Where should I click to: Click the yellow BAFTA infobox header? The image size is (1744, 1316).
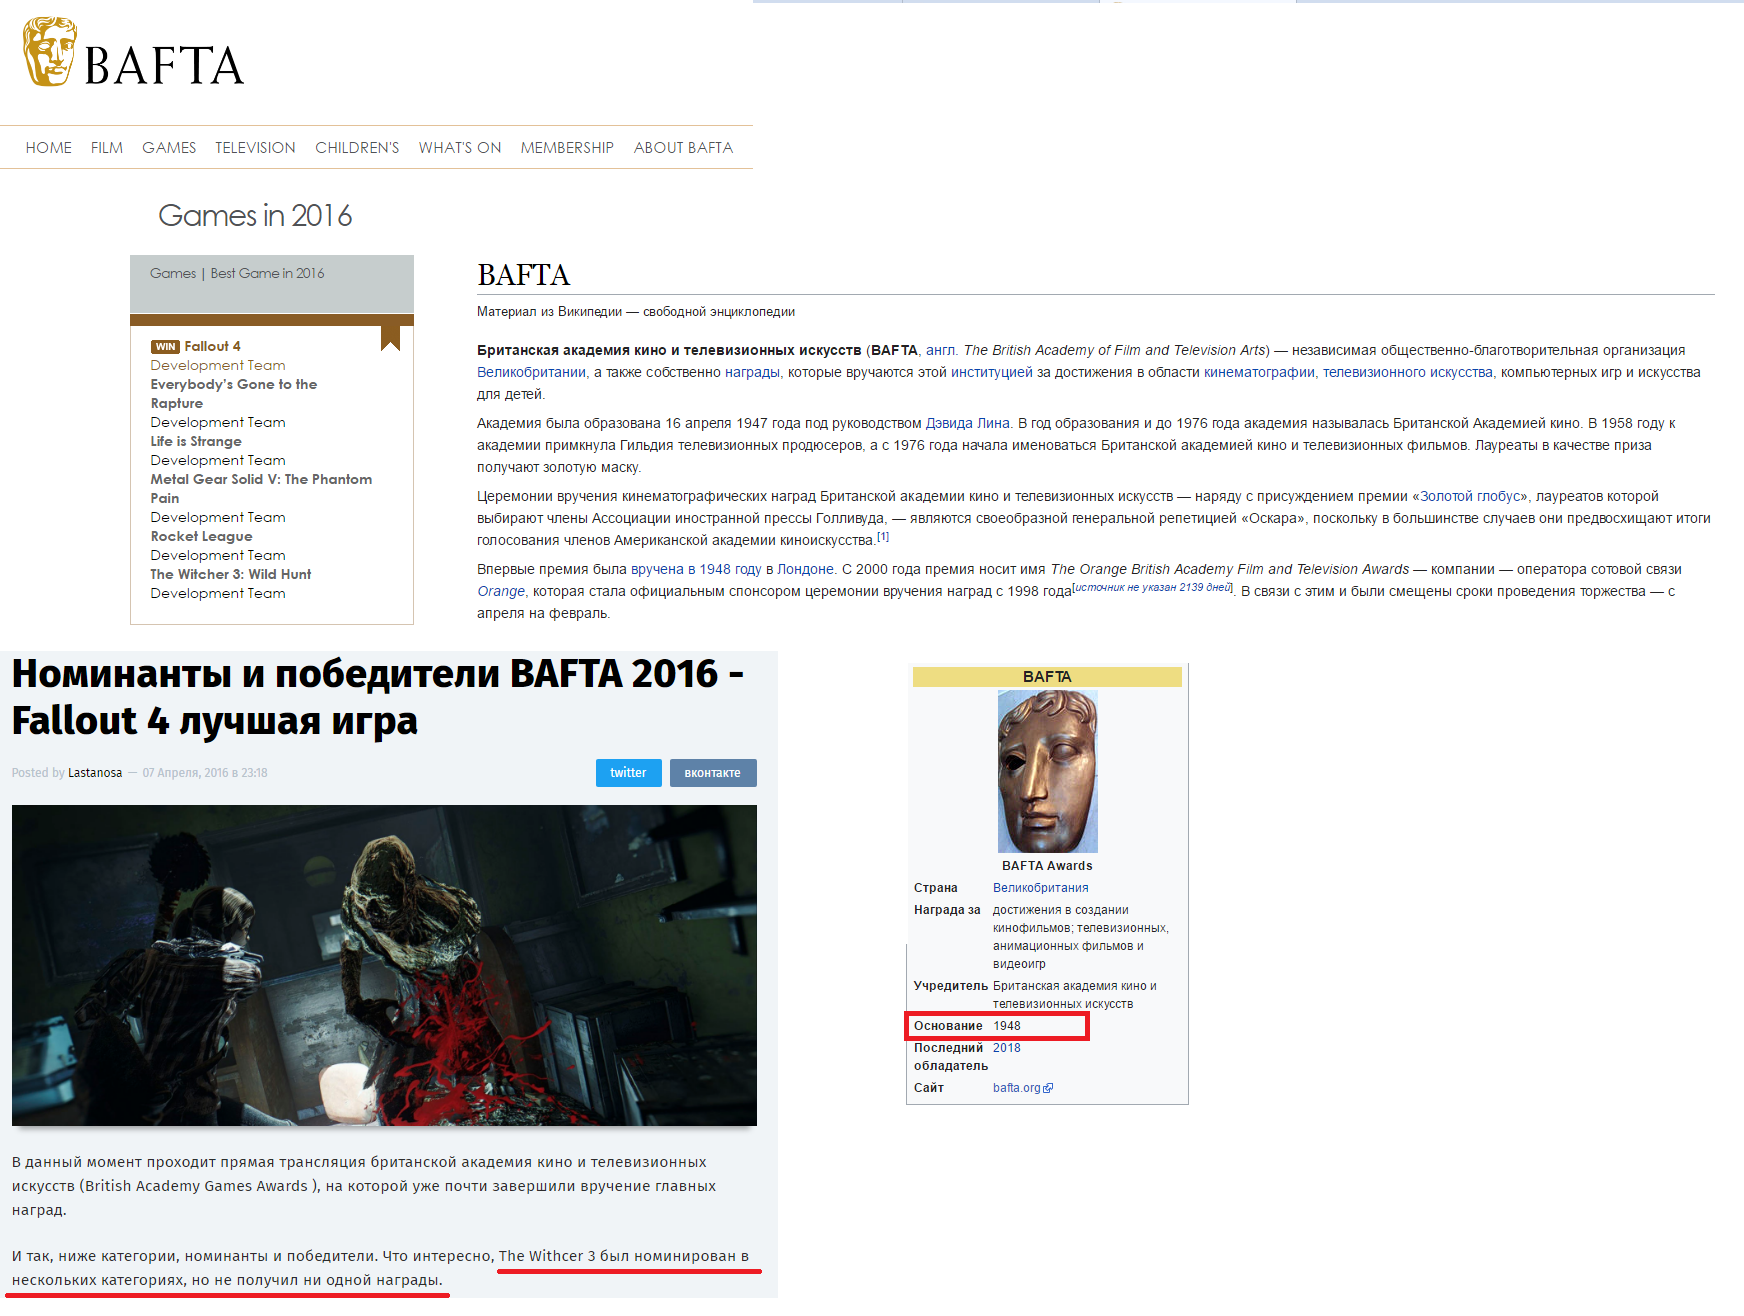pos(1047,677)
